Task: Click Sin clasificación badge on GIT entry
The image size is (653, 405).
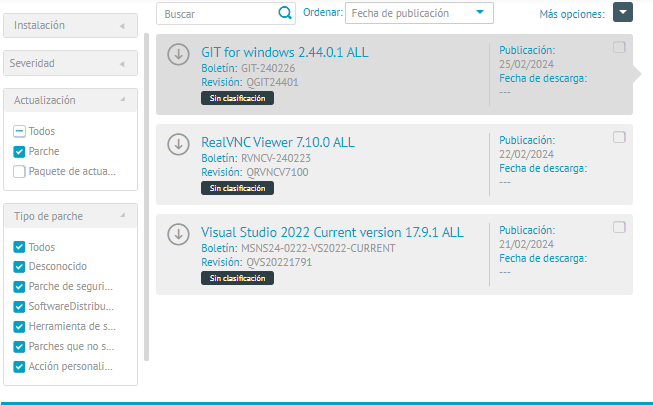Action: coord(237,98)
